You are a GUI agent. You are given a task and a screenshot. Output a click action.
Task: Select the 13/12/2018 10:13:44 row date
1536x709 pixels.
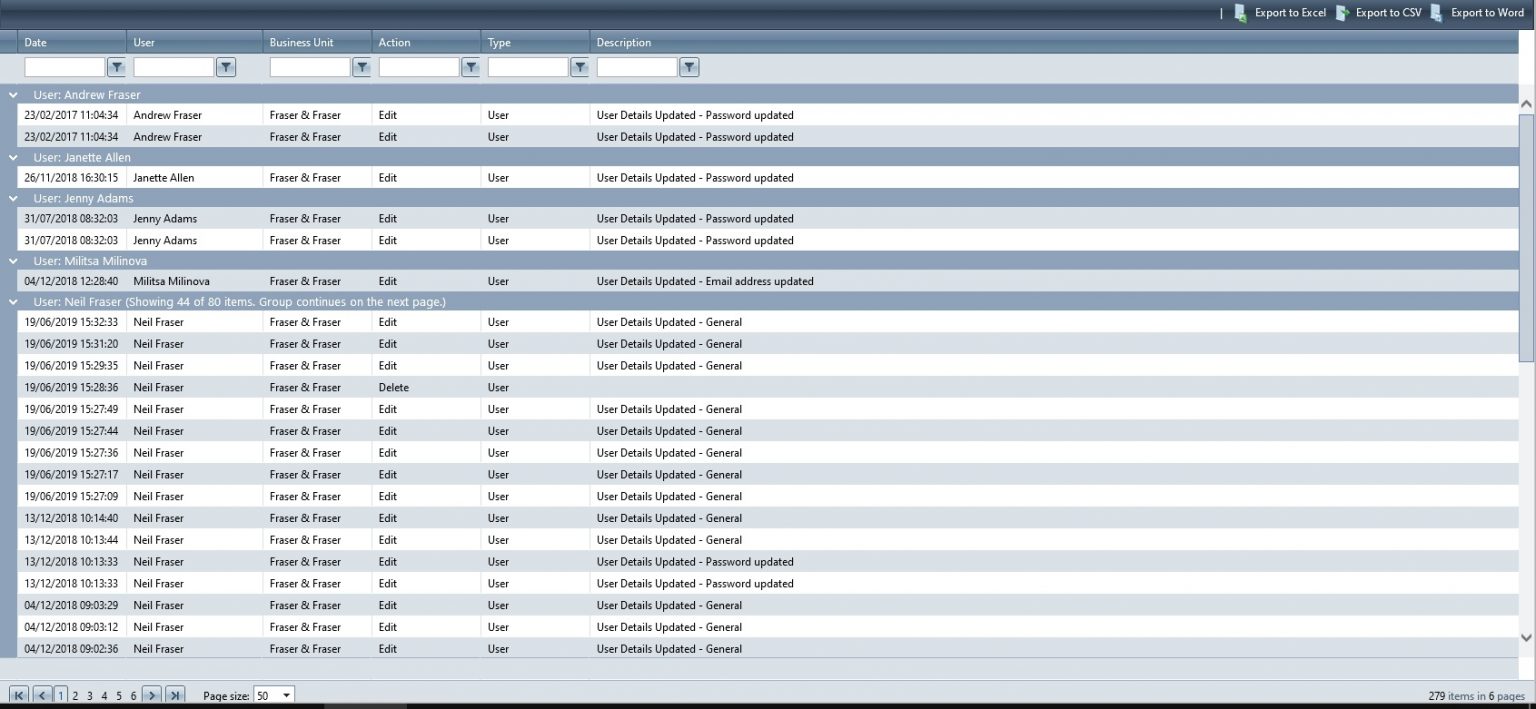coord(71,540)
